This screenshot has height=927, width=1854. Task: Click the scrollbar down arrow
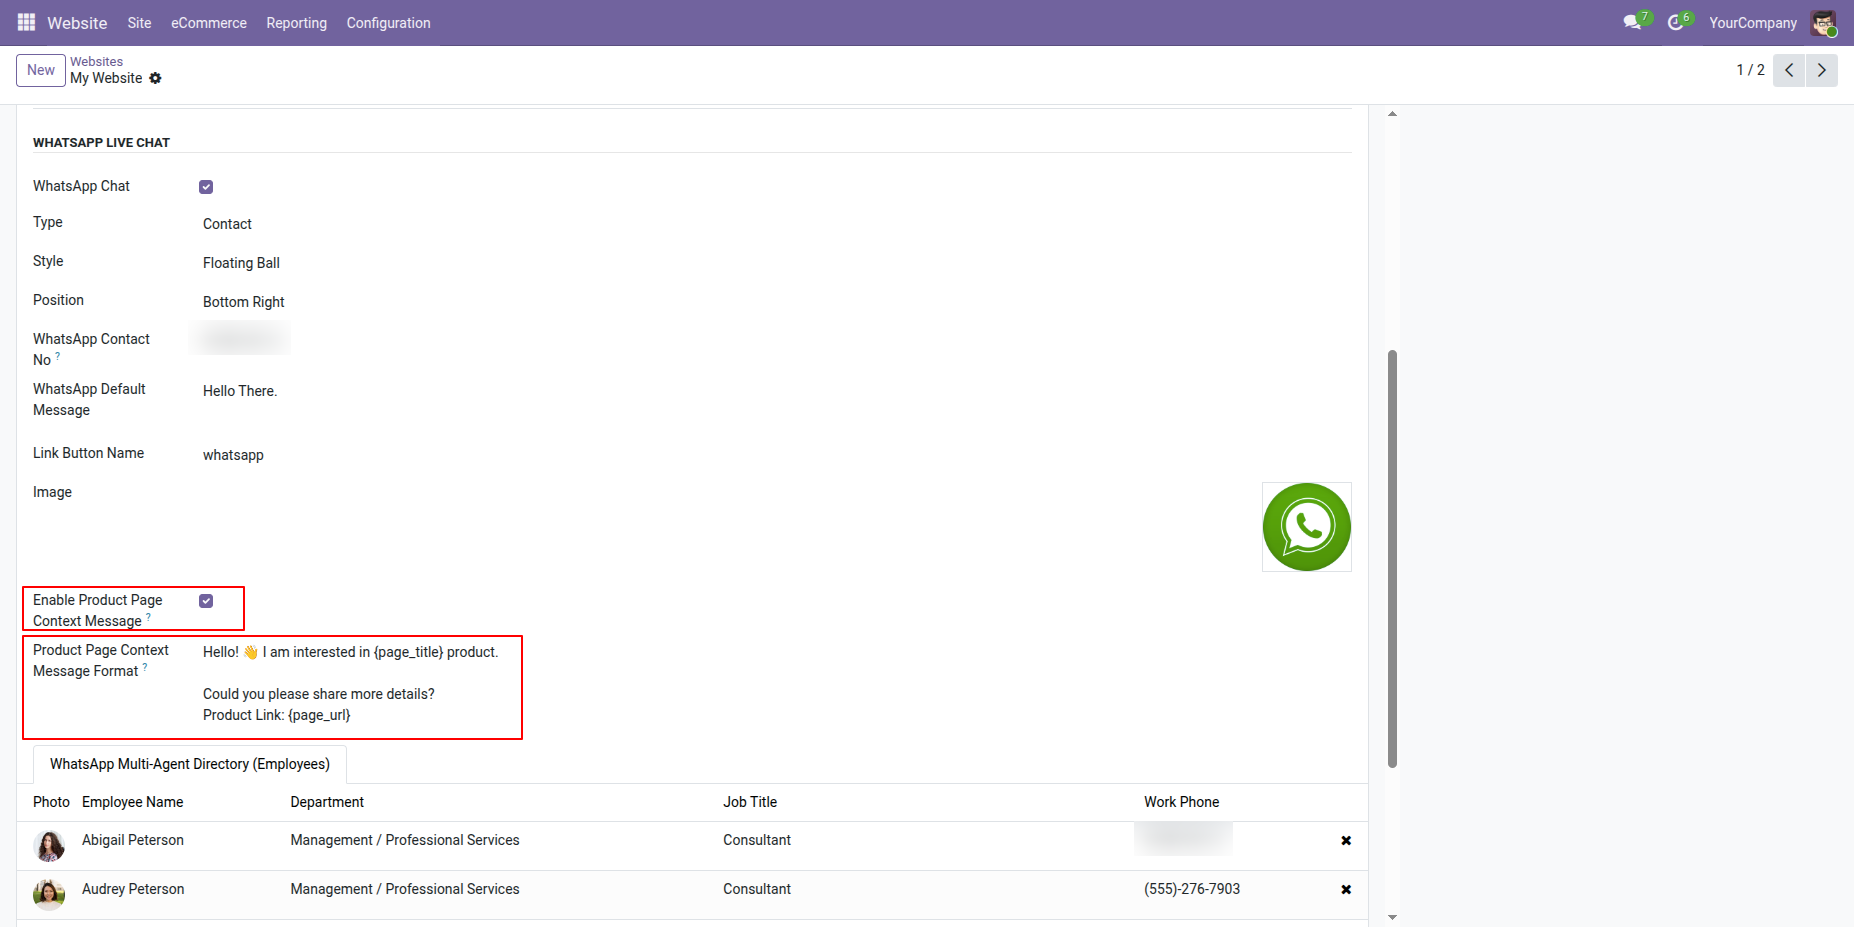1392,917
